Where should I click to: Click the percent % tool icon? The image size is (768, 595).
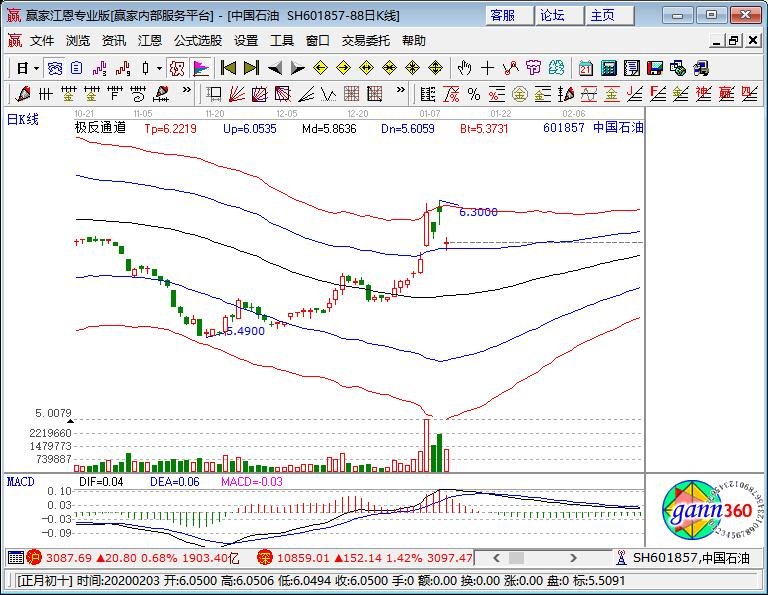click(x=474, y=94)
